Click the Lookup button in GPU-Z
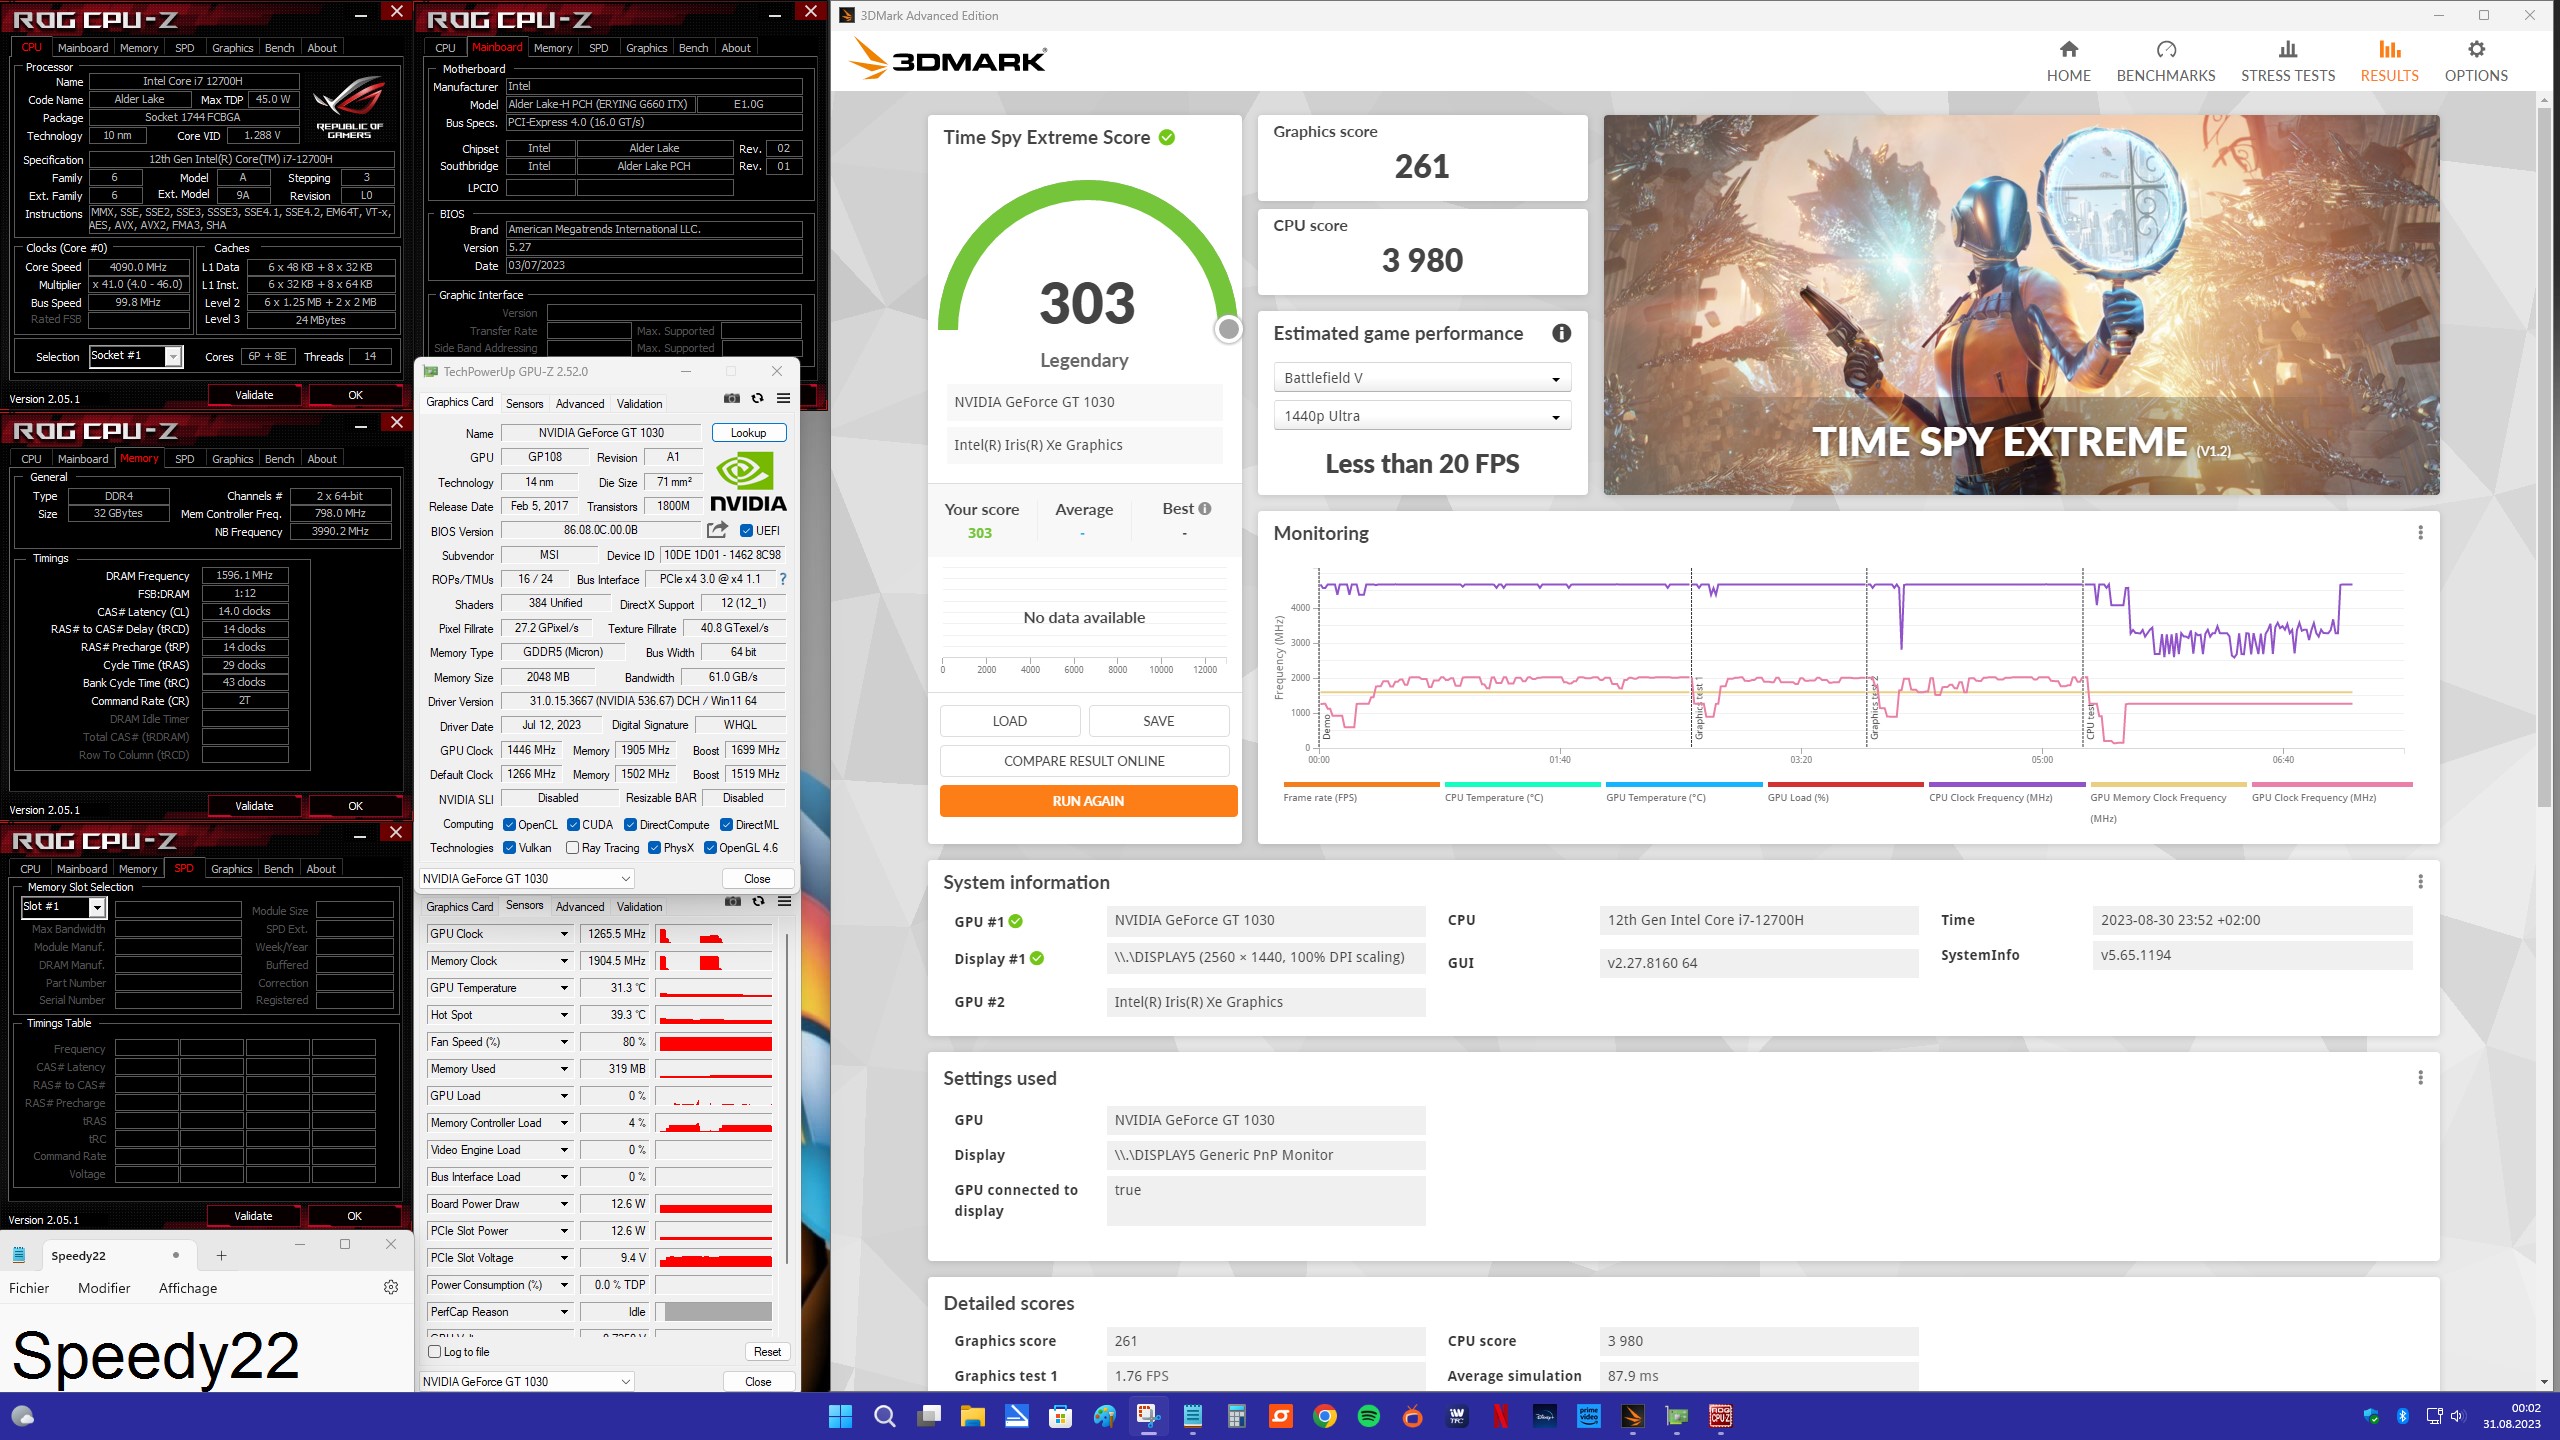Screen dimensions: 2560x1440 tap(748, 433)
